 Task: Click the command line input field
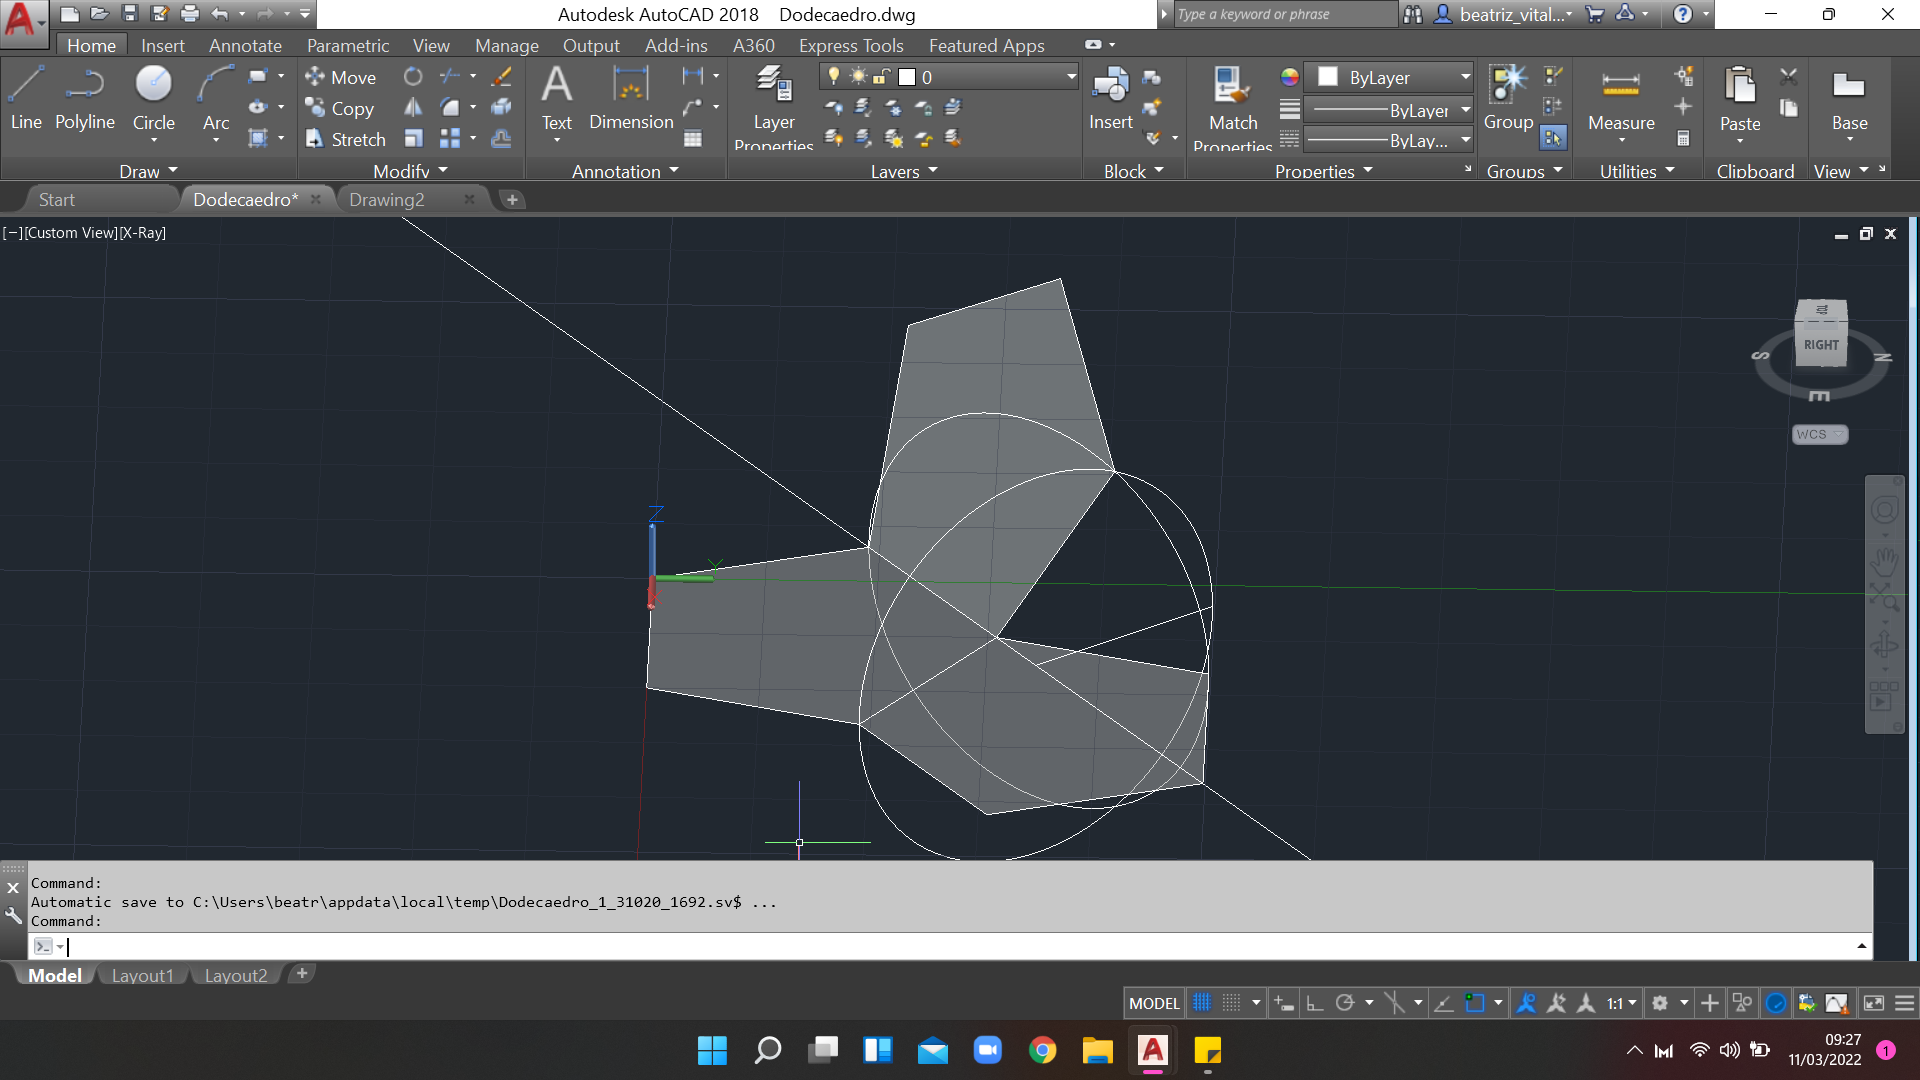click(950, 946)
